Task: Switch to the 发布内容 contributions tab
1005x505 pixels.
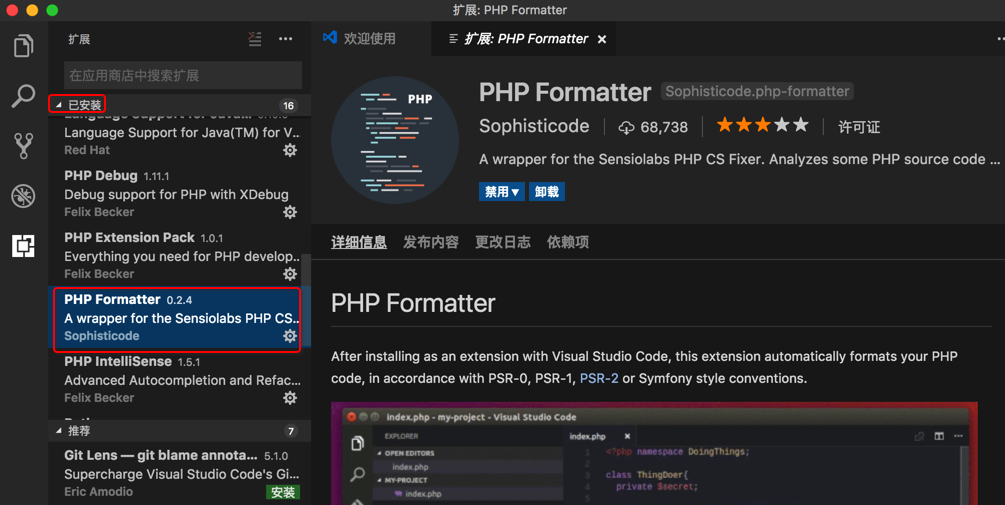Action: click(x=431, y=242)
